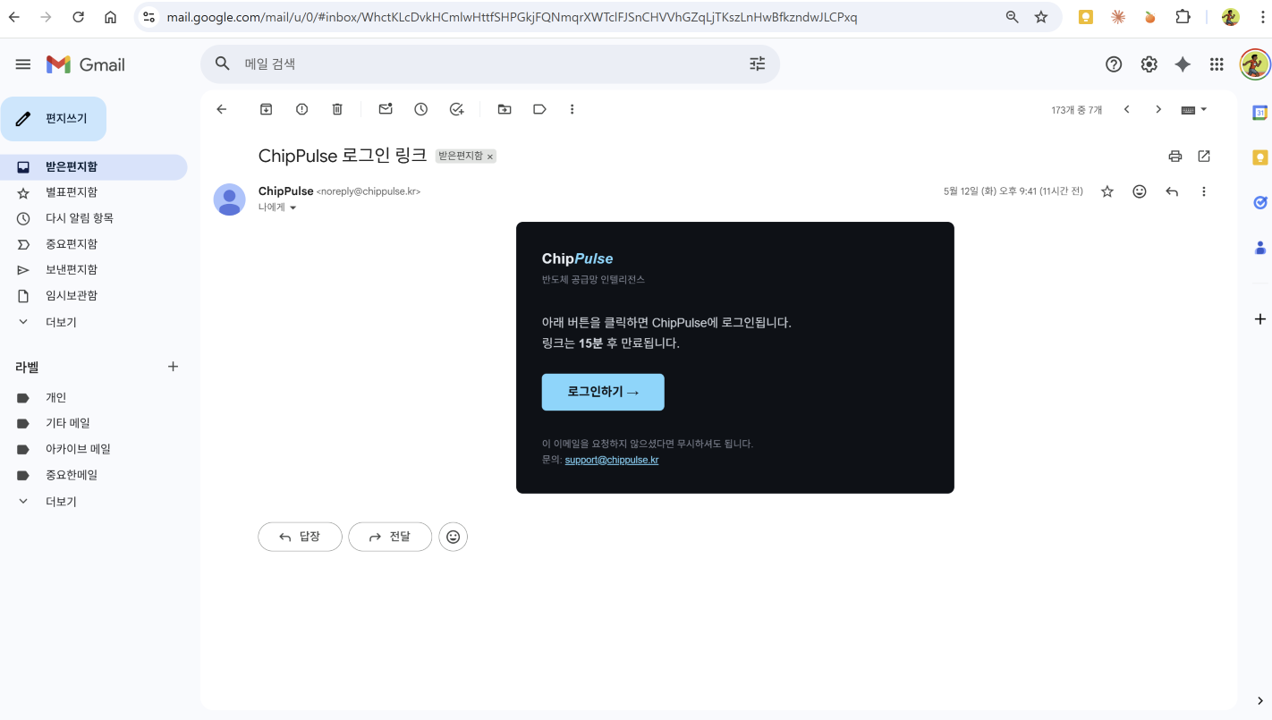Delete this email via trash icon
Screen dimensions: 1272x720
click(337, 109)
